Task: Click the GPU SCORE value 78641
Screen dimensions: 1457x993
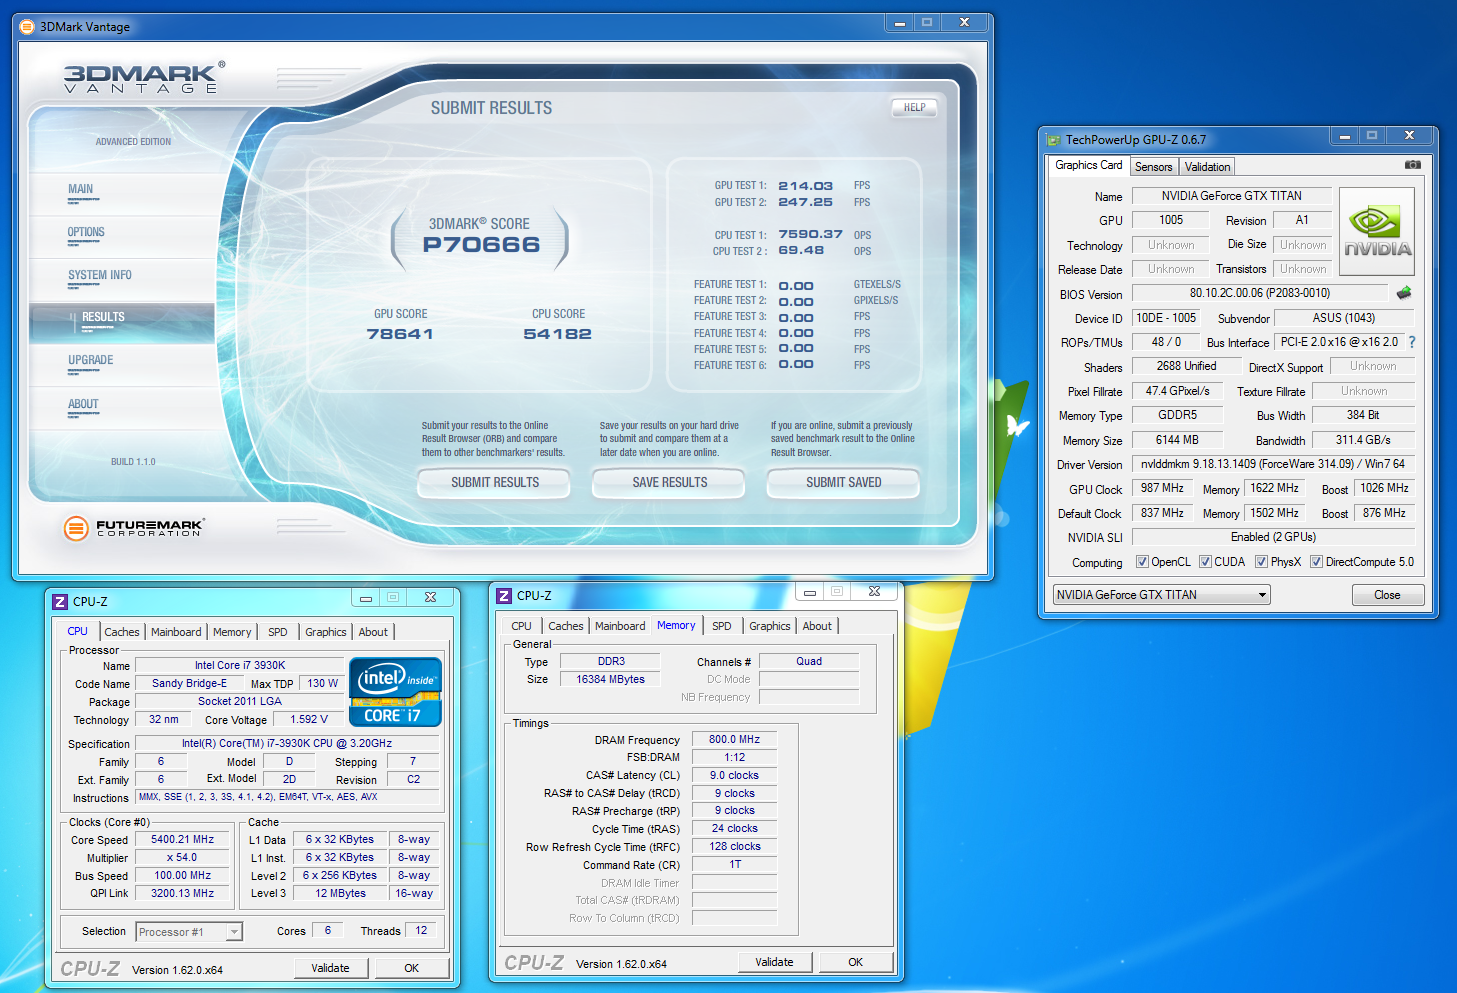Action: coord(400,334)
